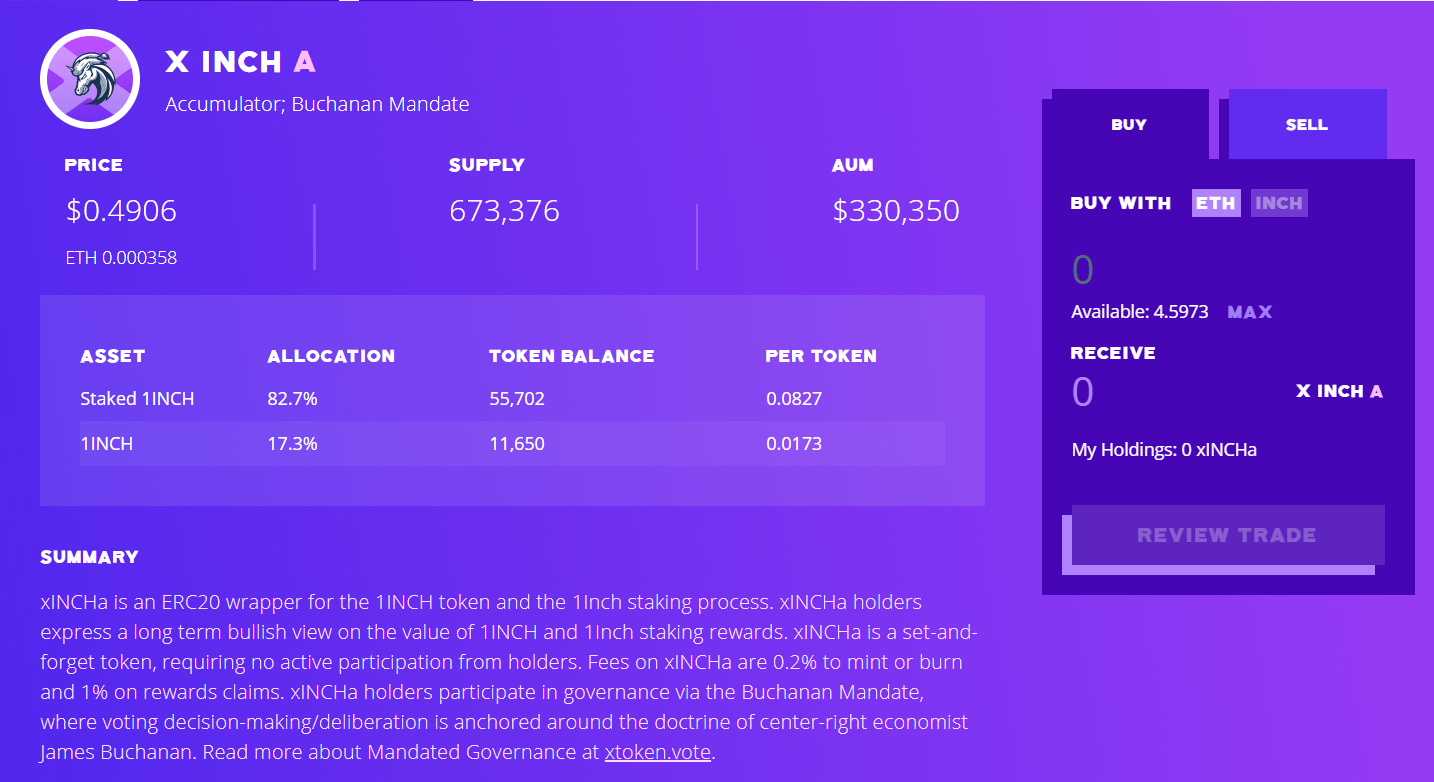Viewport: 1434px width, 782px height.
Task: Open the xtoken.vote link
Action: [x=657, y=751]
